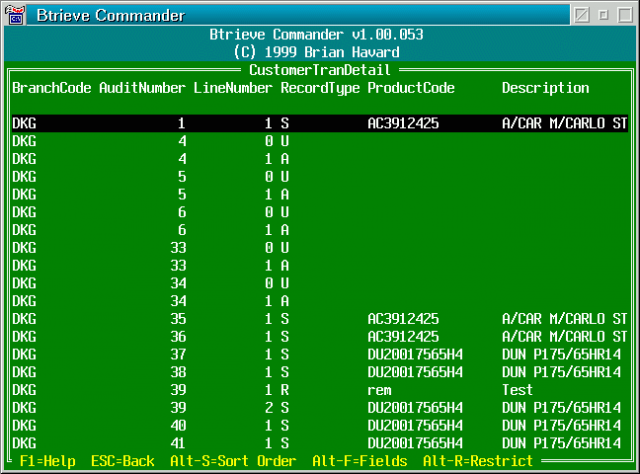Select row with audit 4 record type A
The width and height of the screenshot is (640, 474).
320,159
